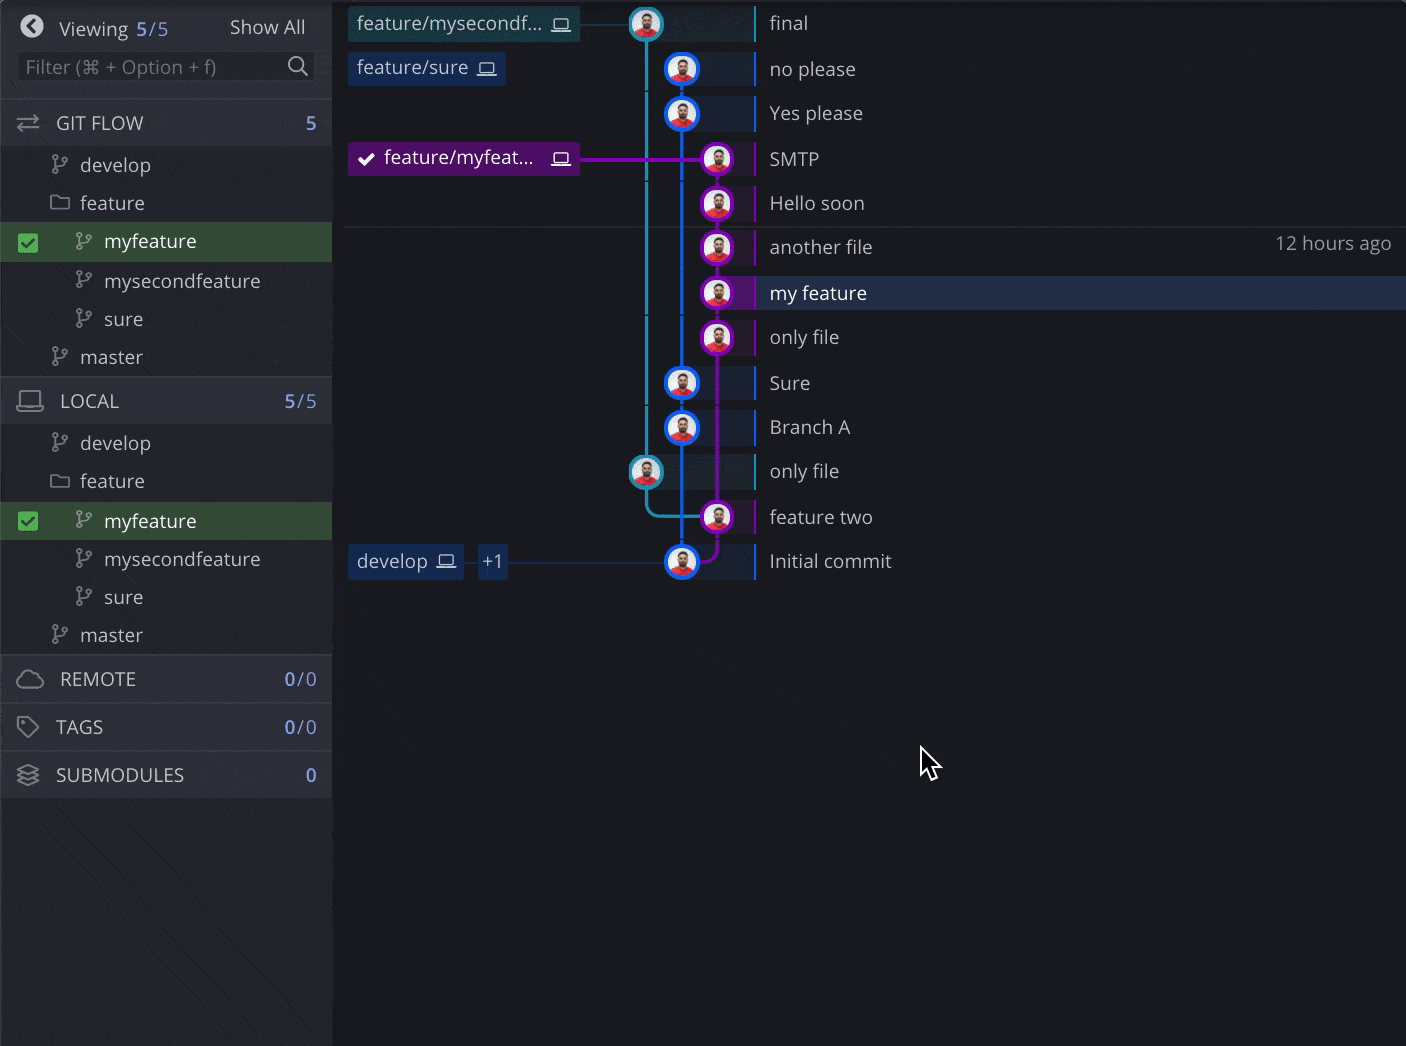Viewport: 1406px width, 1046px height.
Task: Click the Show All link
Action: (x=267, y=28)
